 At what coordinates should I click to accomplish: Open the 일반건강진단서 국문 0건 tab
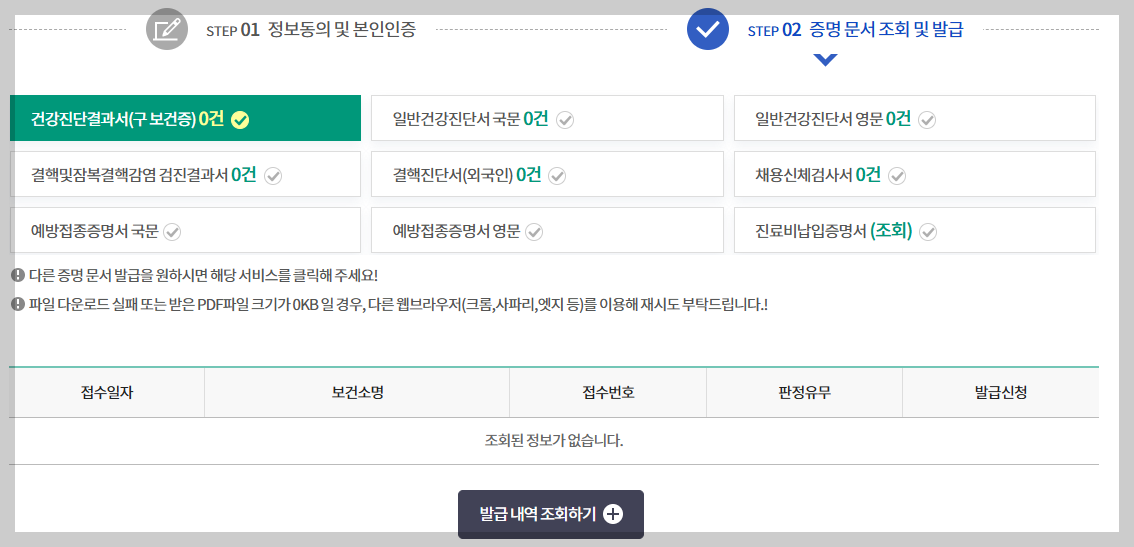tap(547, 118)
